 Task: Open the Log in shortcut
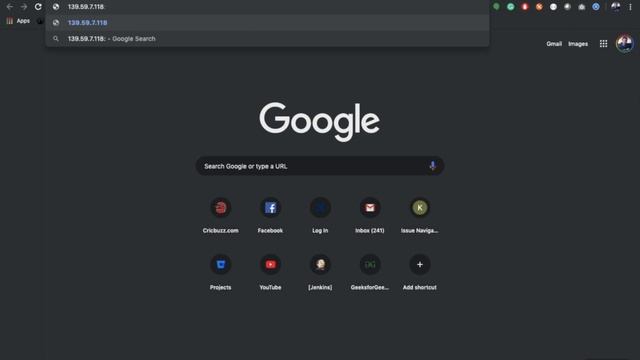[x=320, y=216]
